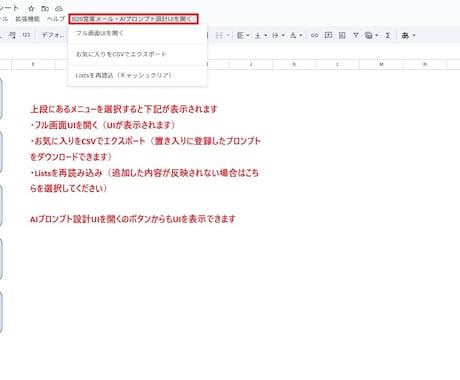This screenshot has height=380, width=460.
Task: Select column K header
Action: click(x=294, y=64)
